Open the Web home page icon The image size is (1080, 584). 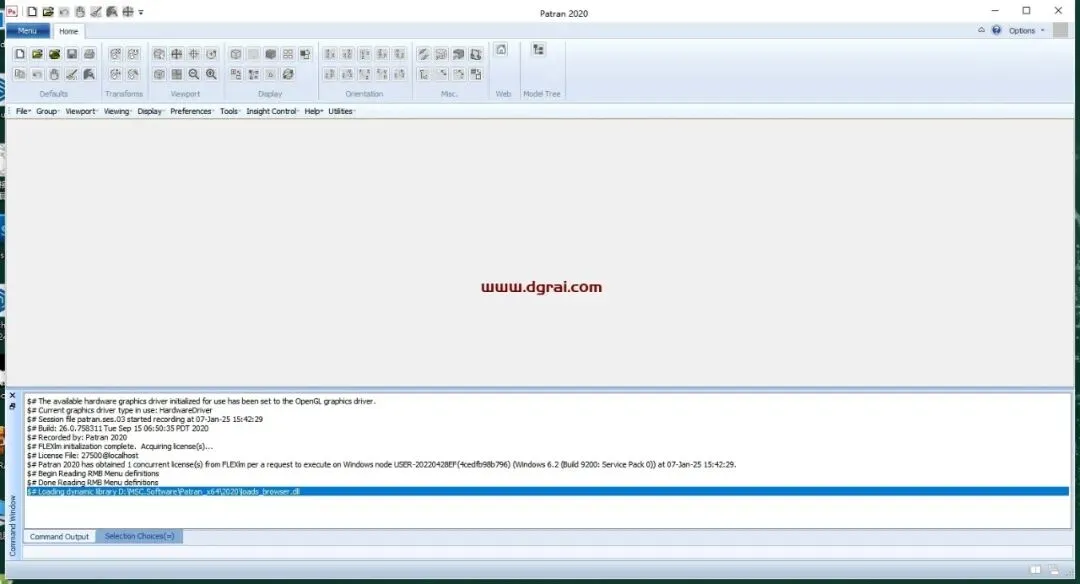[501, 50]
